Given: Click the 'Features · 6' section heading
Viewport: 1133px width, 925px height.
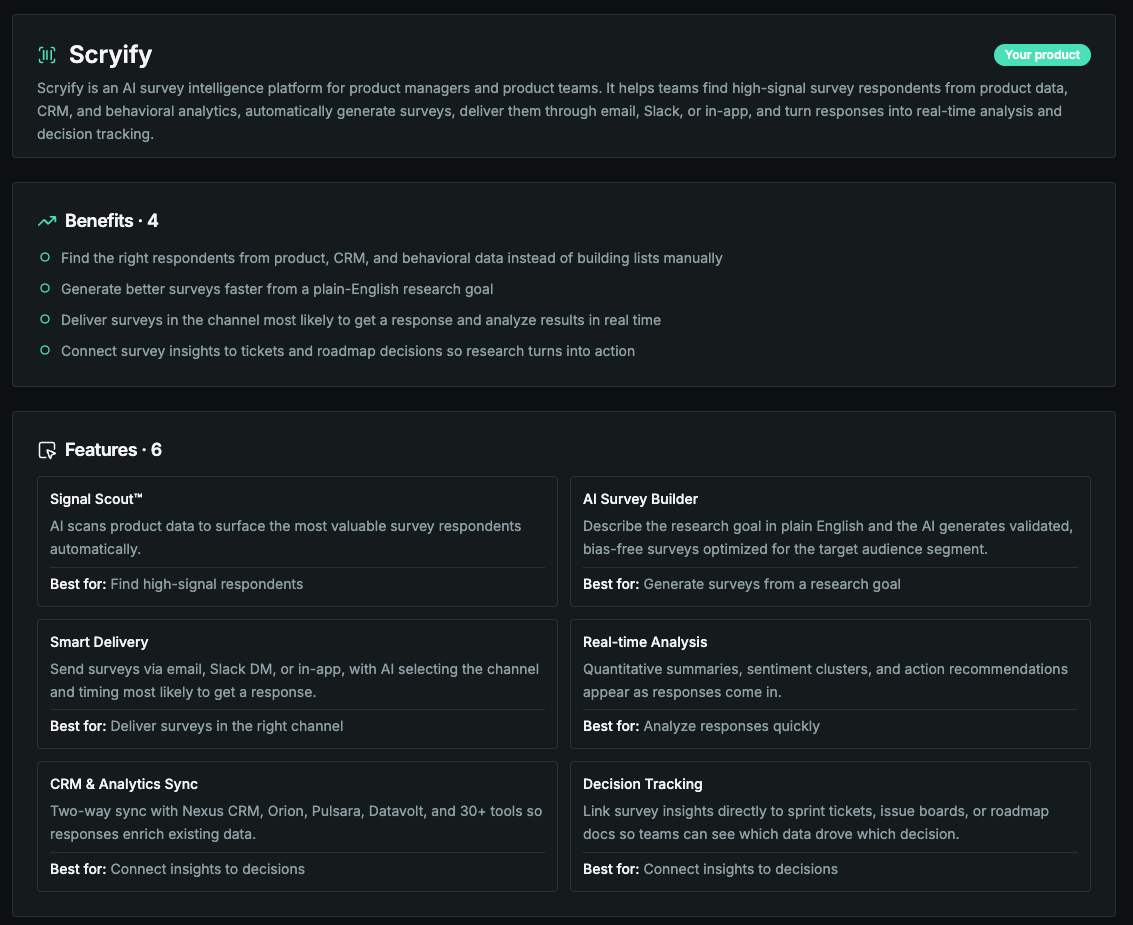Looking at the screenshot, I should [x=113, y=450].
